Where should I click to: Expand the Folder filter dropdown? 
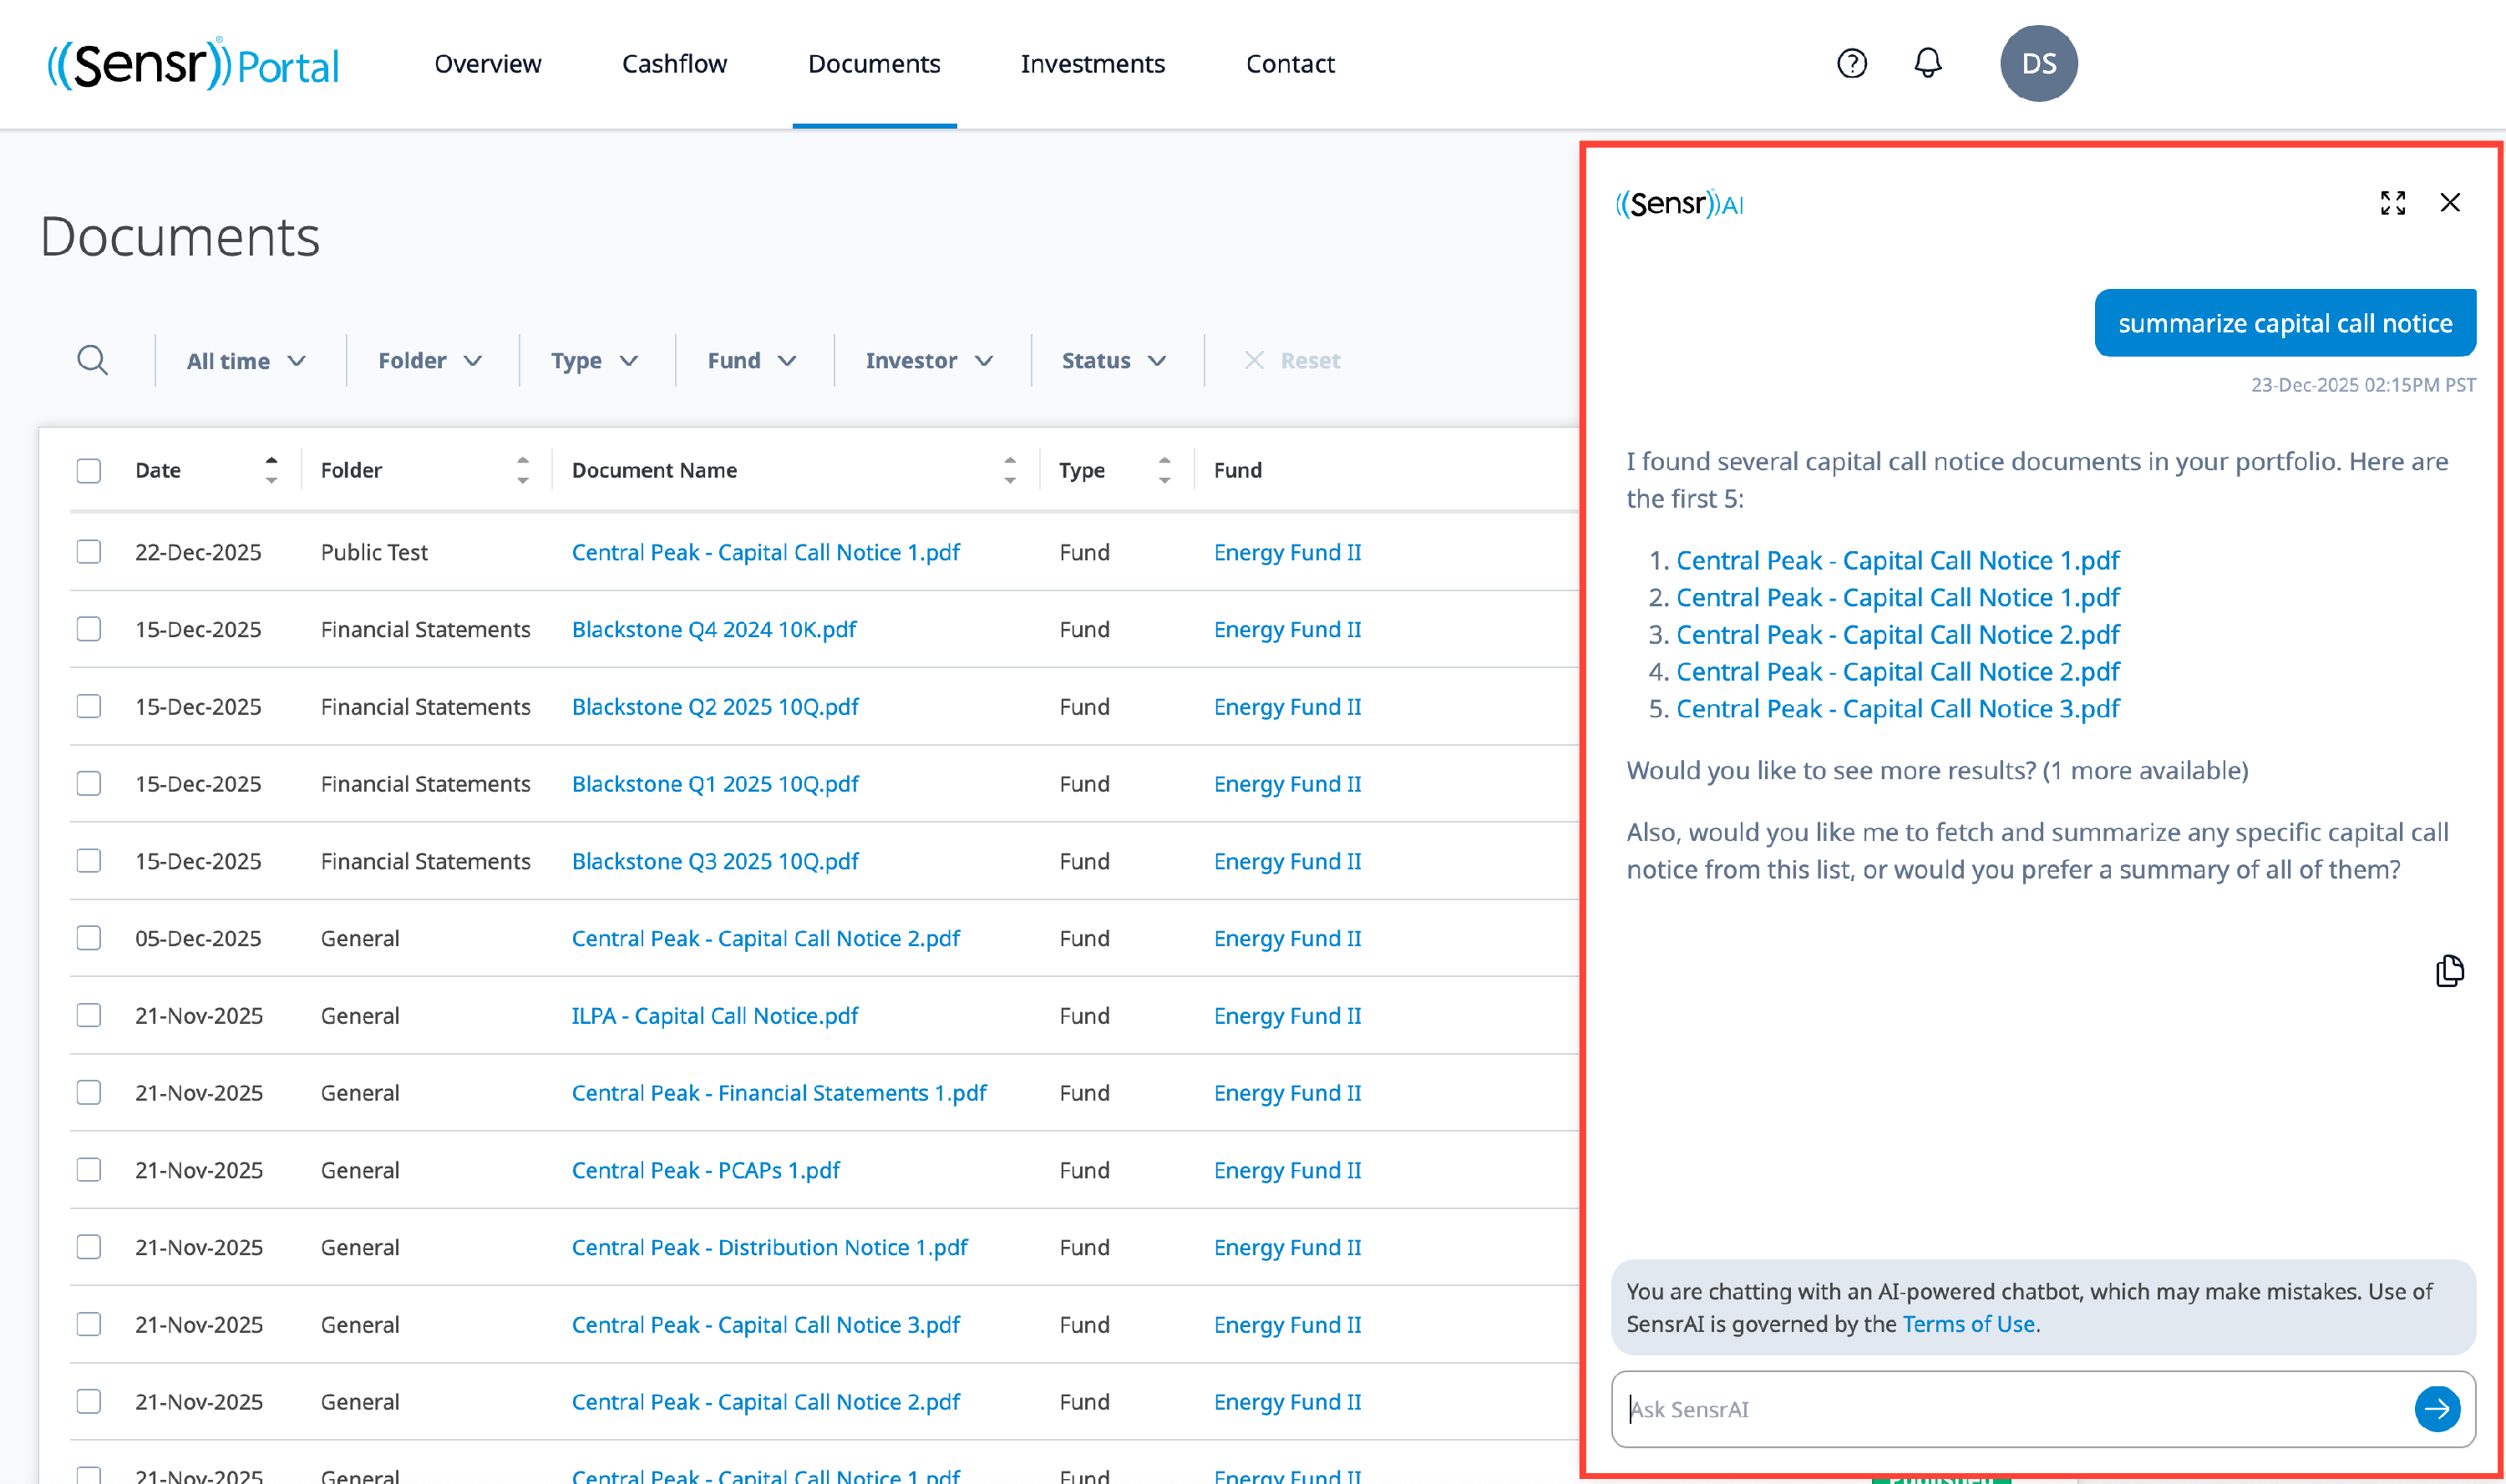click(429, 361)
